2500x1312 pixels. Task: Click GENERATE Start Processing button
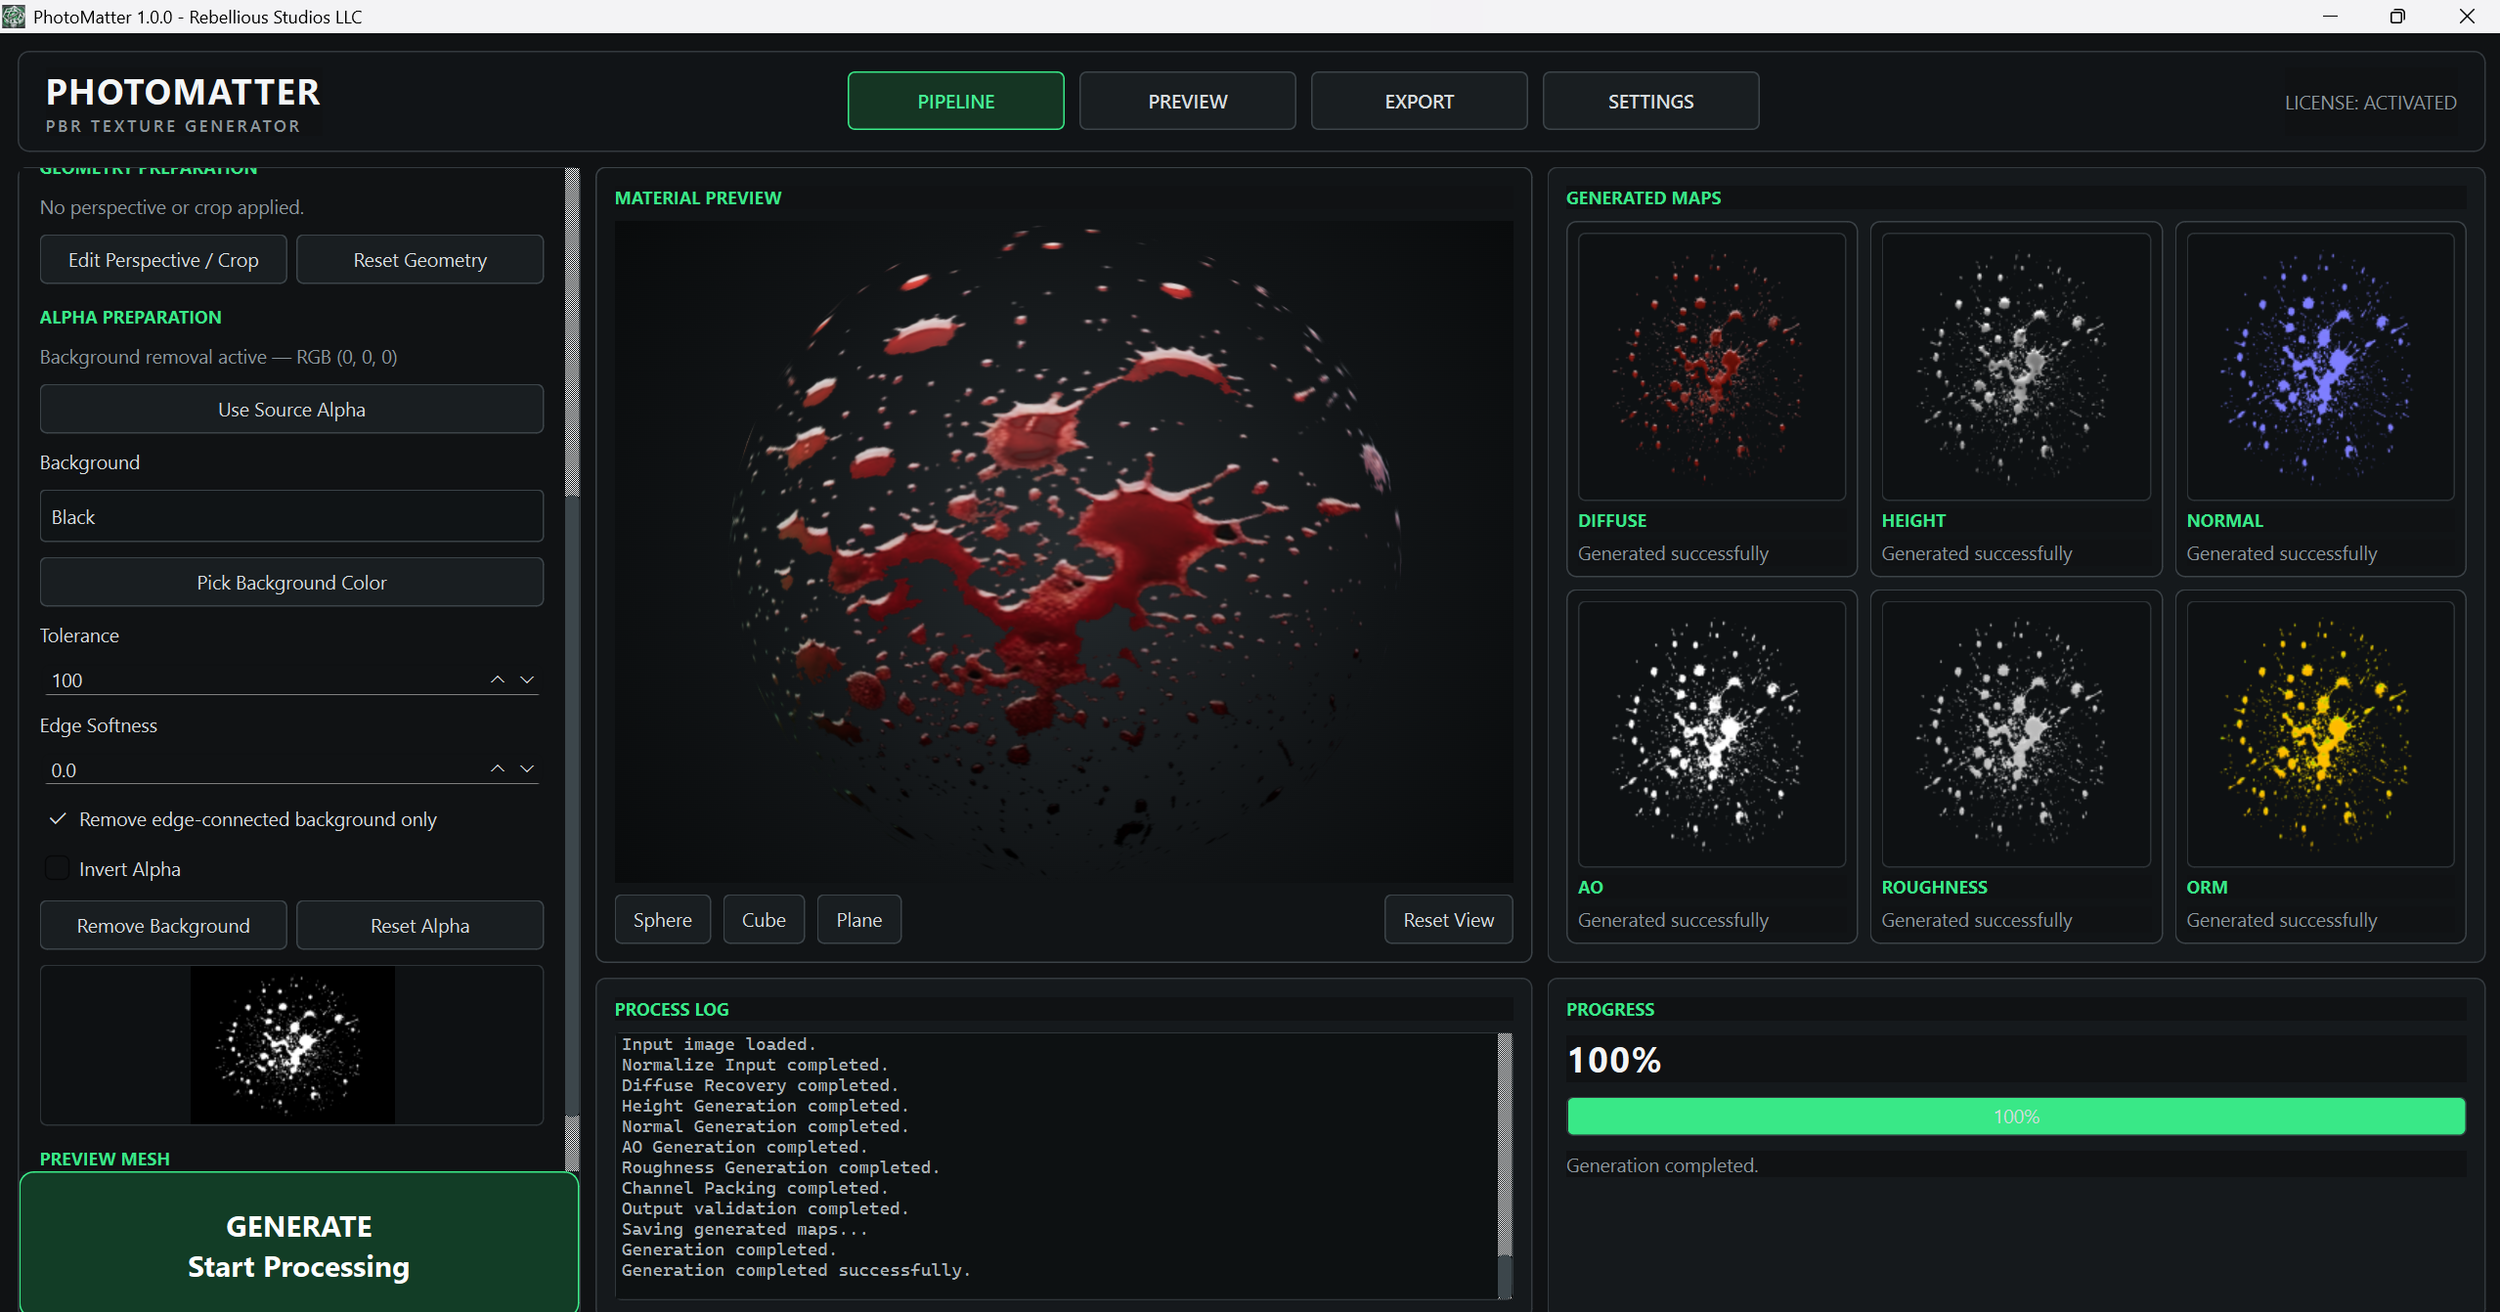pos(299,1245)
